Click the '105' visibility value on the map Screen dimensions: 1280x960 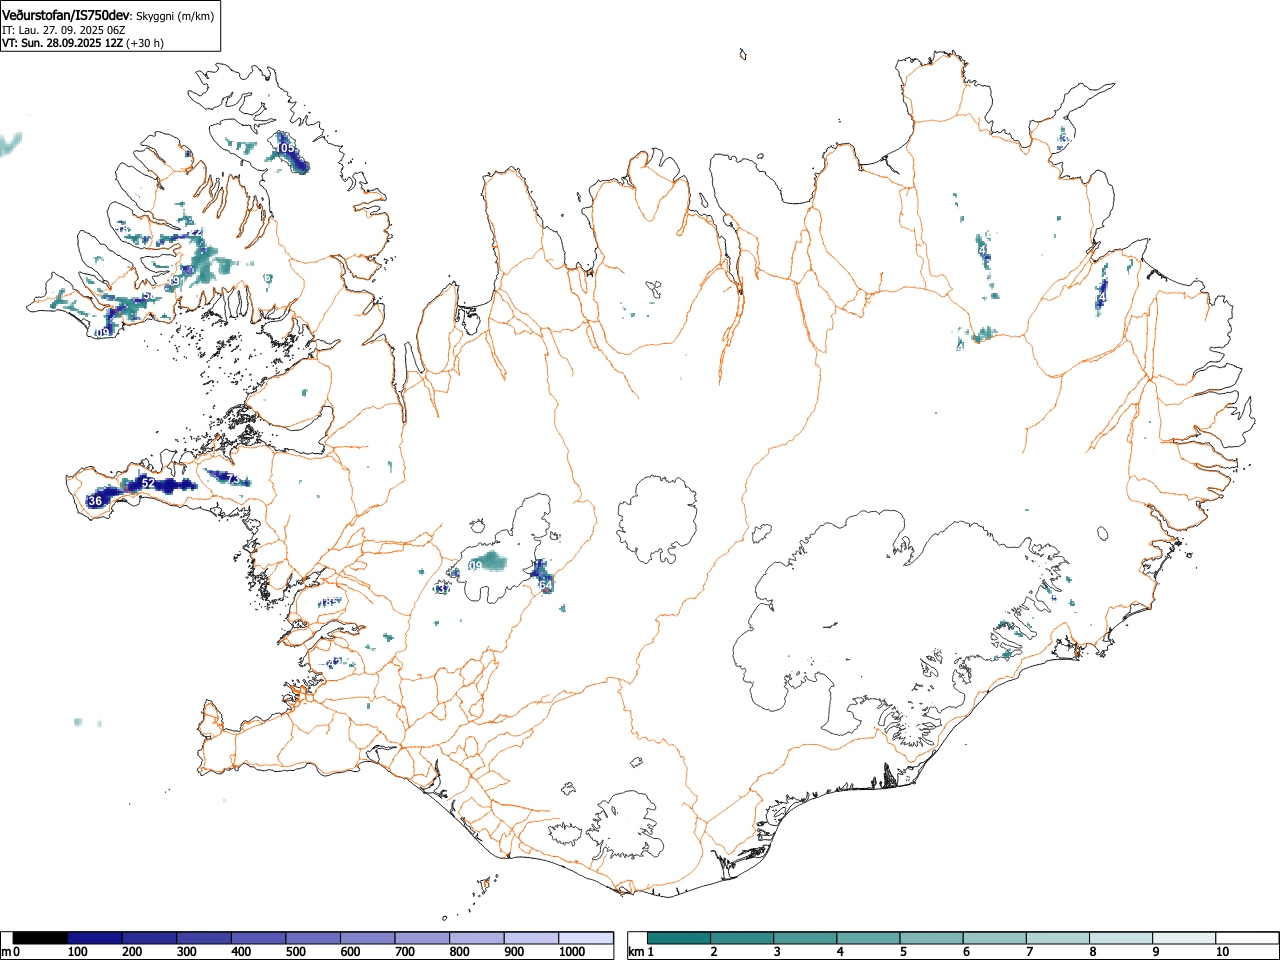286,148
